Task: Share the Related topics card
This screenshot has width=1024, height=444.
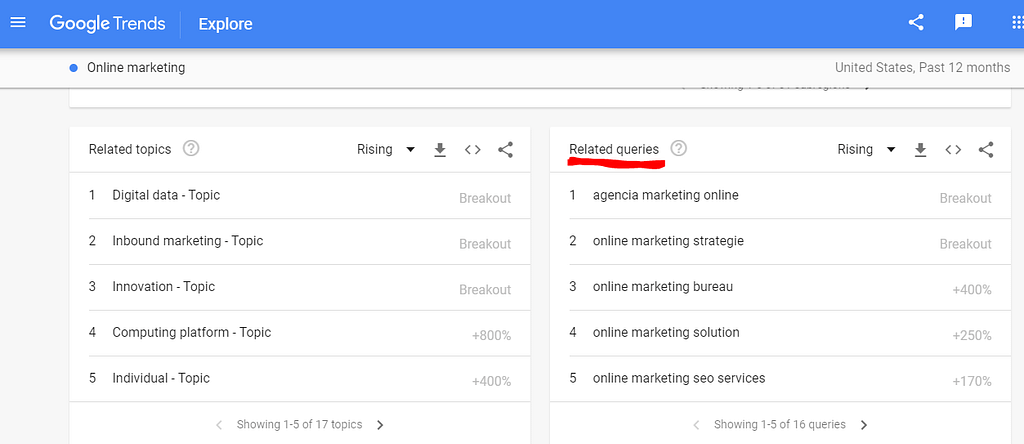Action: (x=505, y=150)
